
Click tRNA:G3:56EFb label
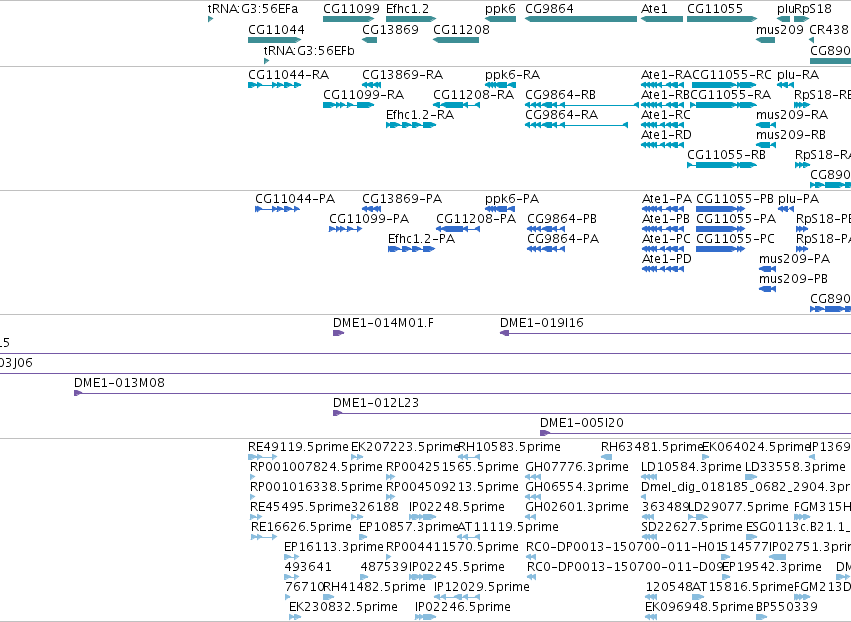click(309, 50)
